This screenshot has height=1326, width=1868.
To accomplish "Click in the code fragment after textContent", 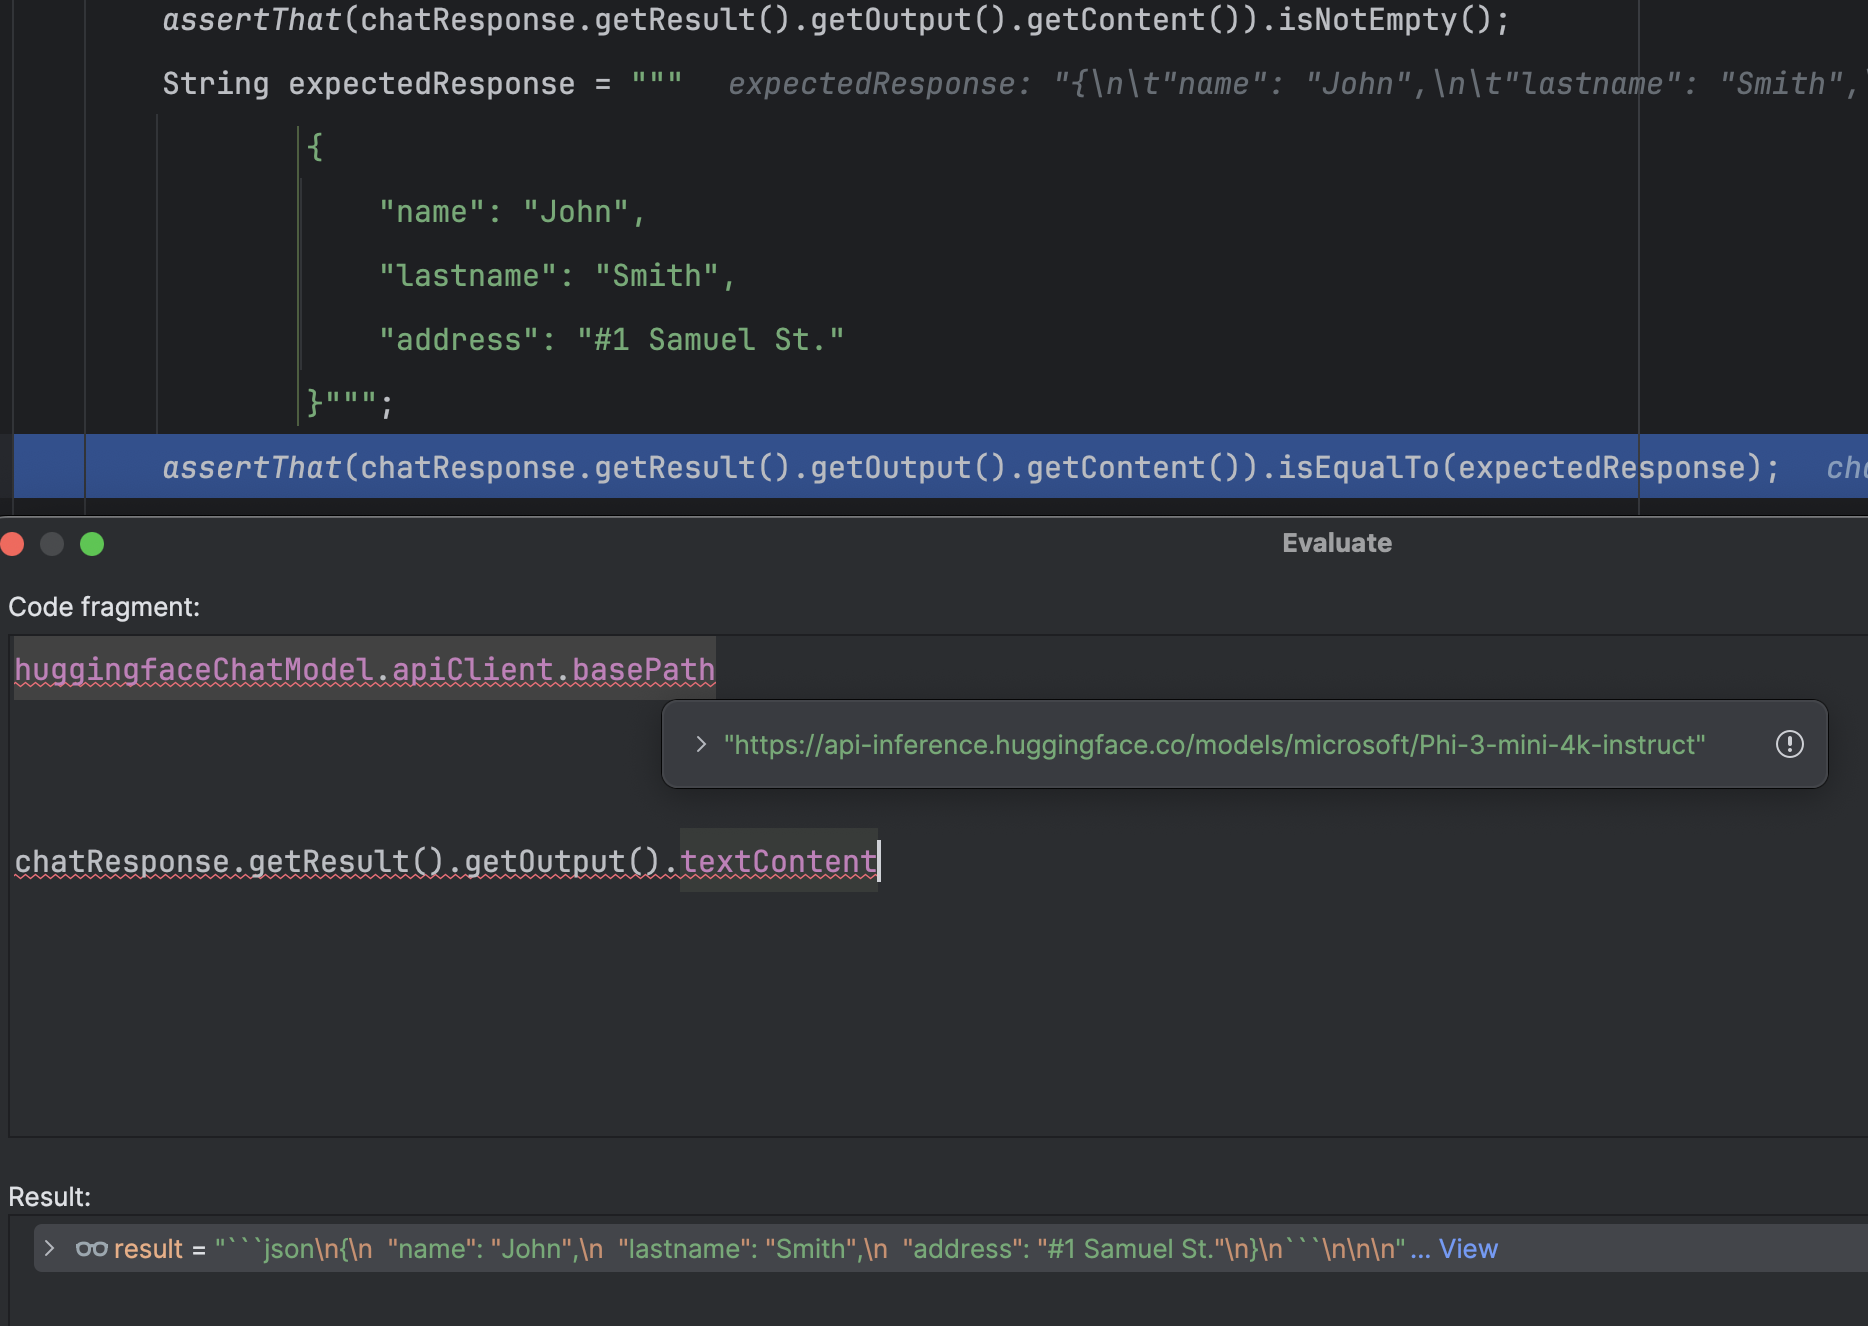I will pyautogui.click(x=880, y=861).
